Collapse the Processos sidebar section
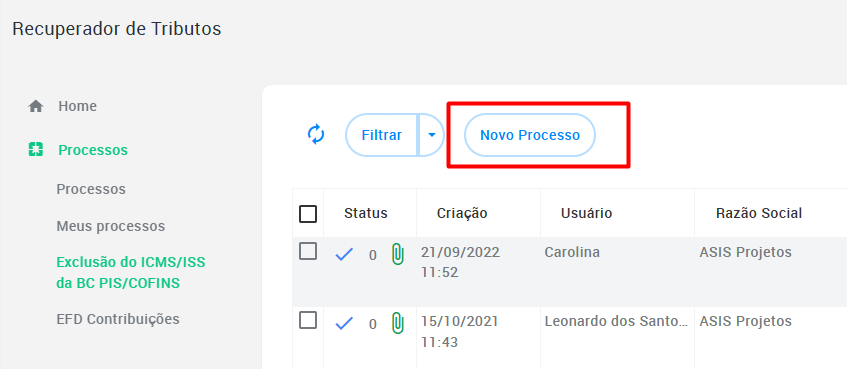Image resolution: width=847 pixels, height=369 pixels. (x=93, y=150)
